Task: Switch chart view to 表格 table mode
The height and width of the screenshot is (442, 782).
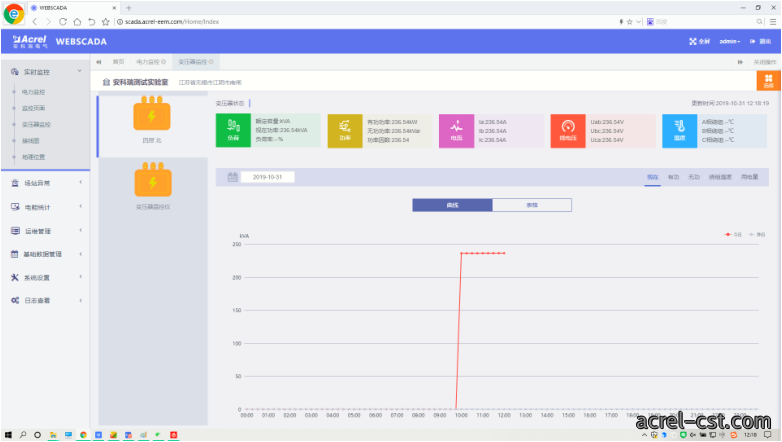Action: click(x=532, y=205)
